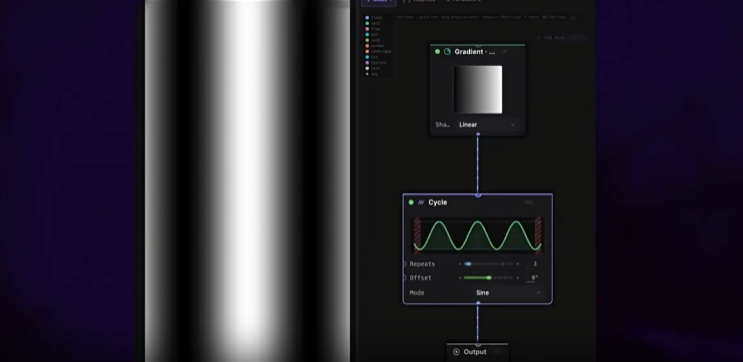
Task: Click the Offset slider handle
Action: (x=489, y=278)
